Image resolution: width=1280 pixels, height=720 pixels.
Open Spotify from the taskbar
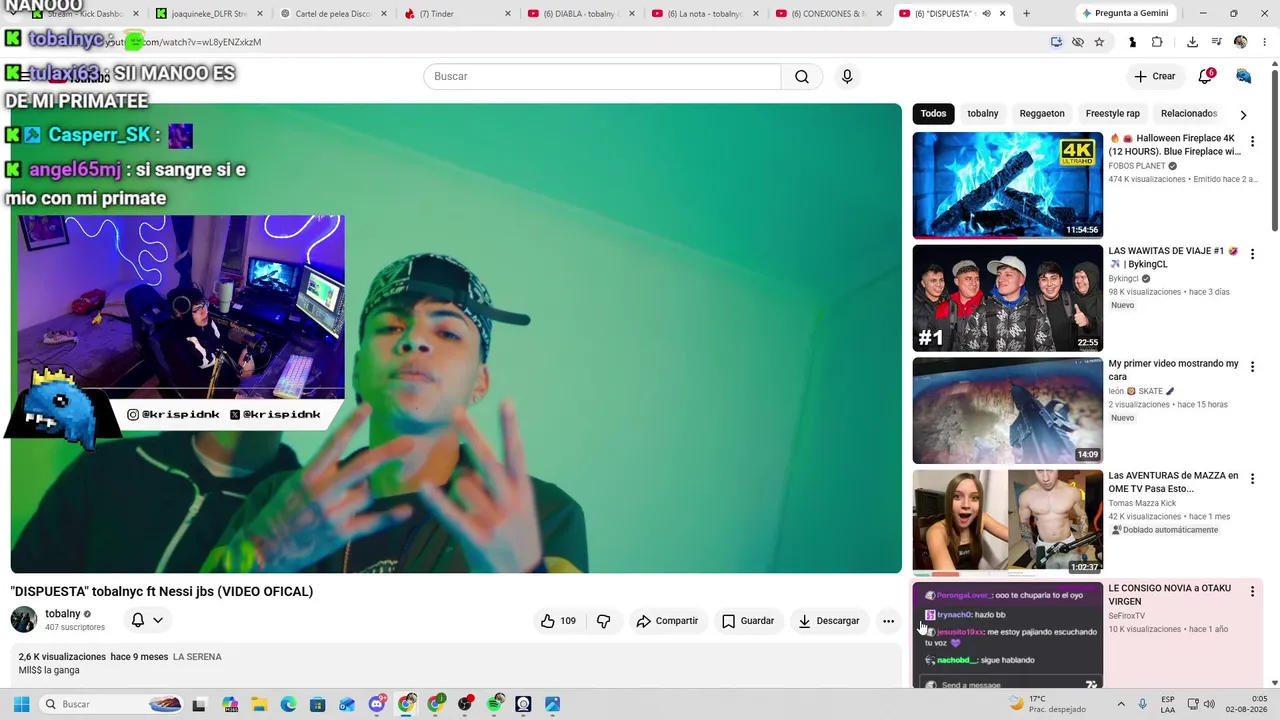(x=494, y=704)
